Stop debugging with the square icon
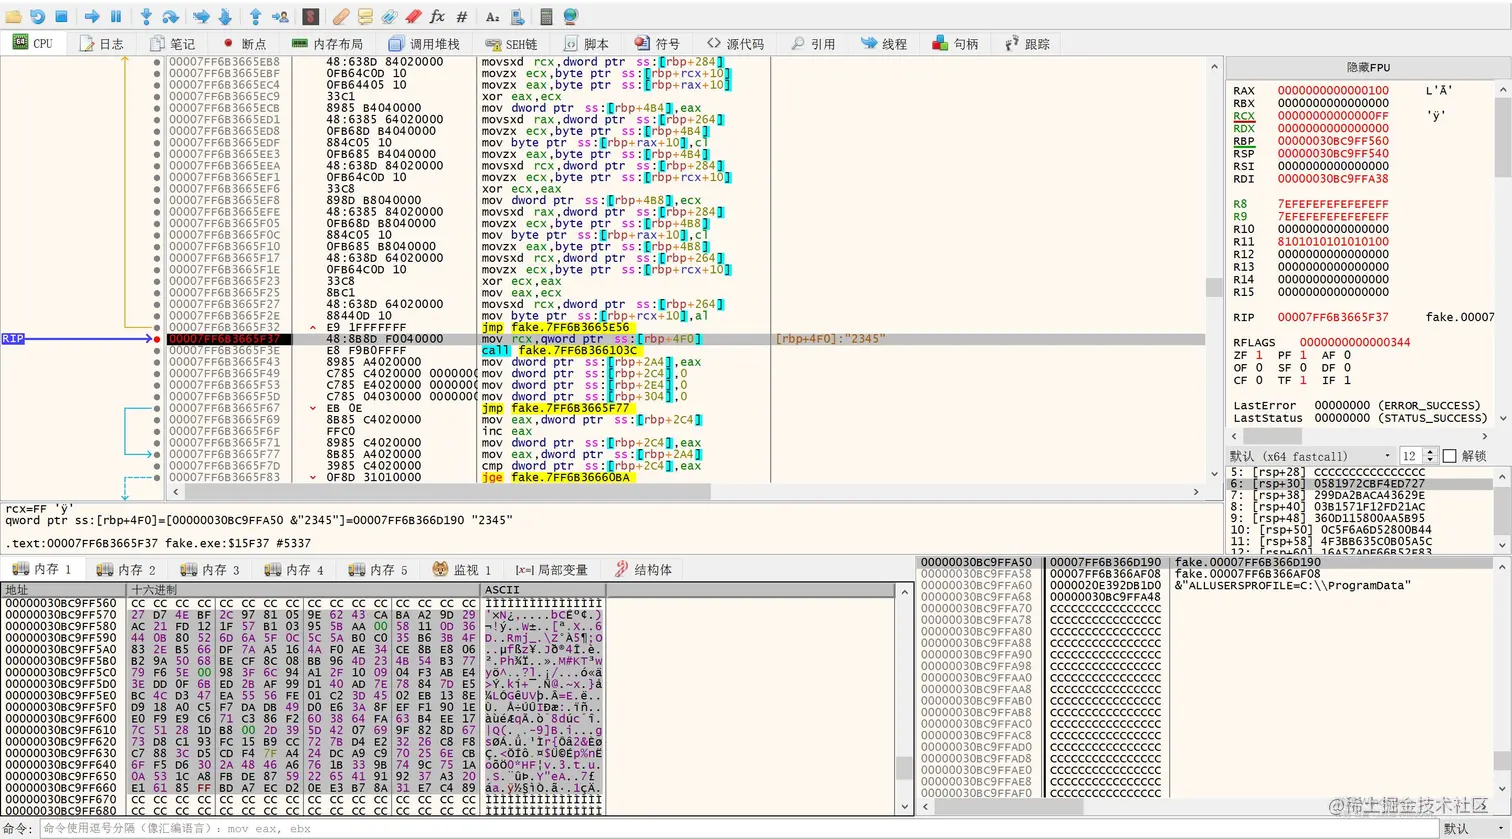This screenshot has width=1512, height=839. click(61, 17)
